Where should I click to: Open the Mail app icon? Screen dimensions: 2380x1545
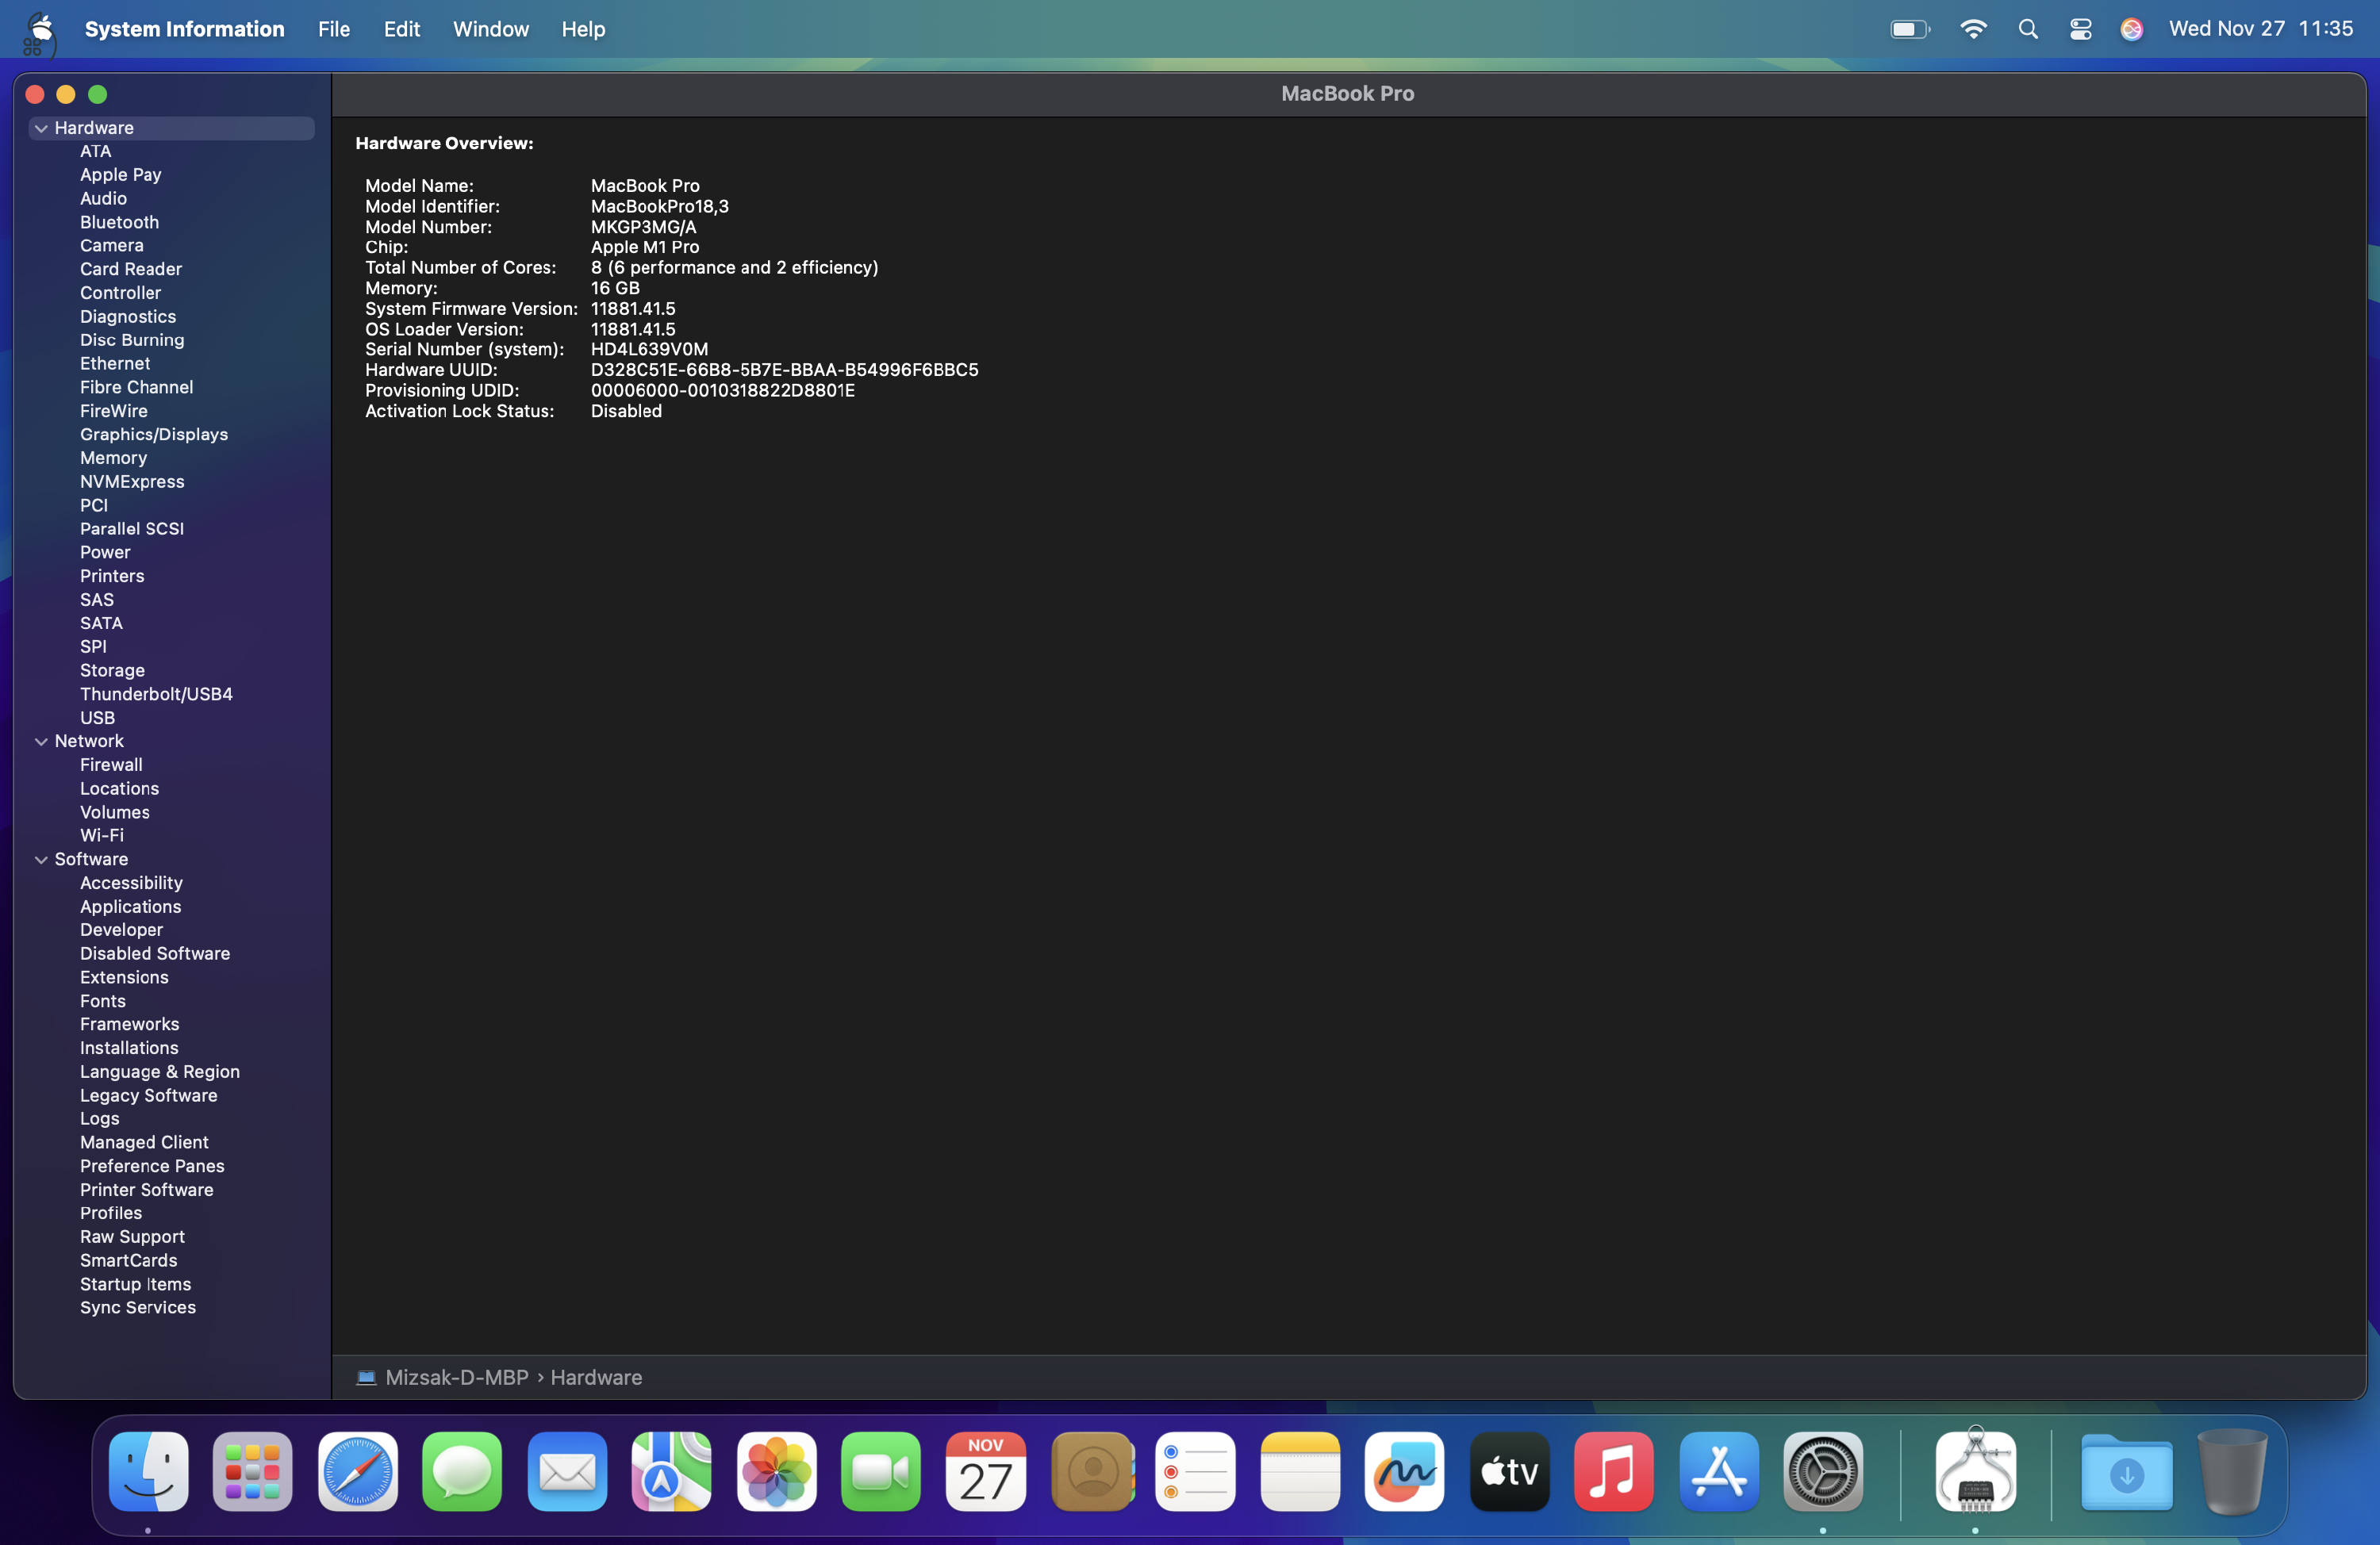tap(567, 1471)
